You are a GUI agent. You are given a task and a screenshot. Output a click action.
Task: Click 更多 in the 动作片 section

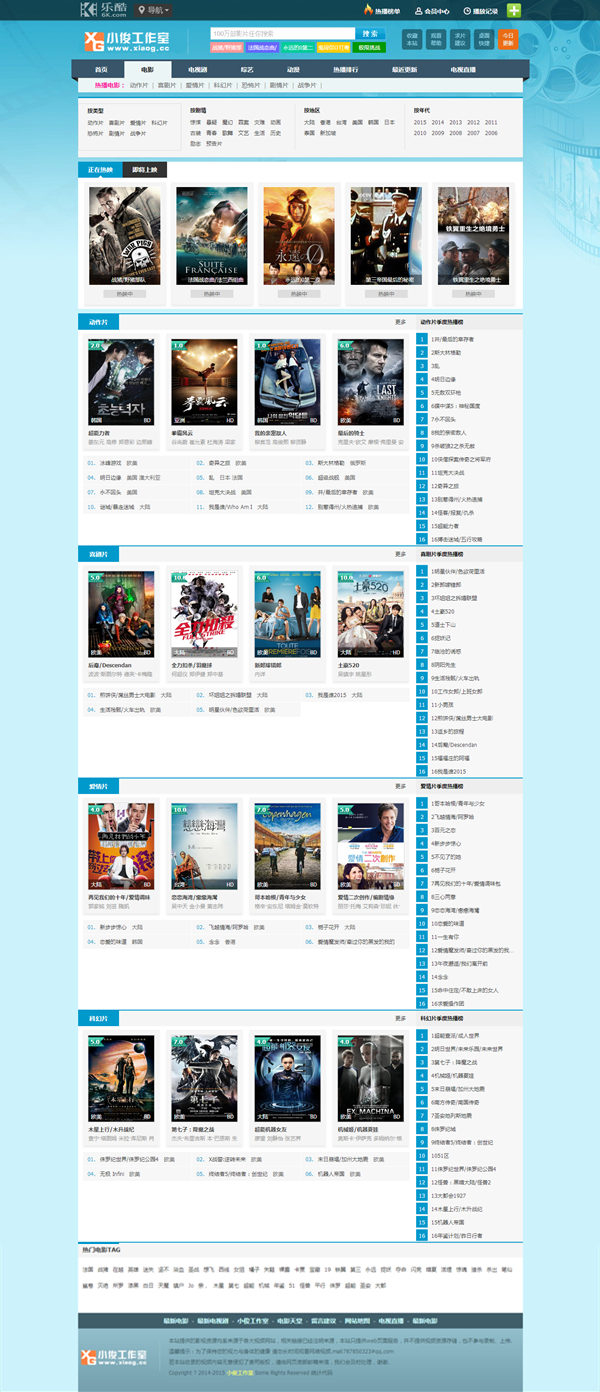pos(401,322)
